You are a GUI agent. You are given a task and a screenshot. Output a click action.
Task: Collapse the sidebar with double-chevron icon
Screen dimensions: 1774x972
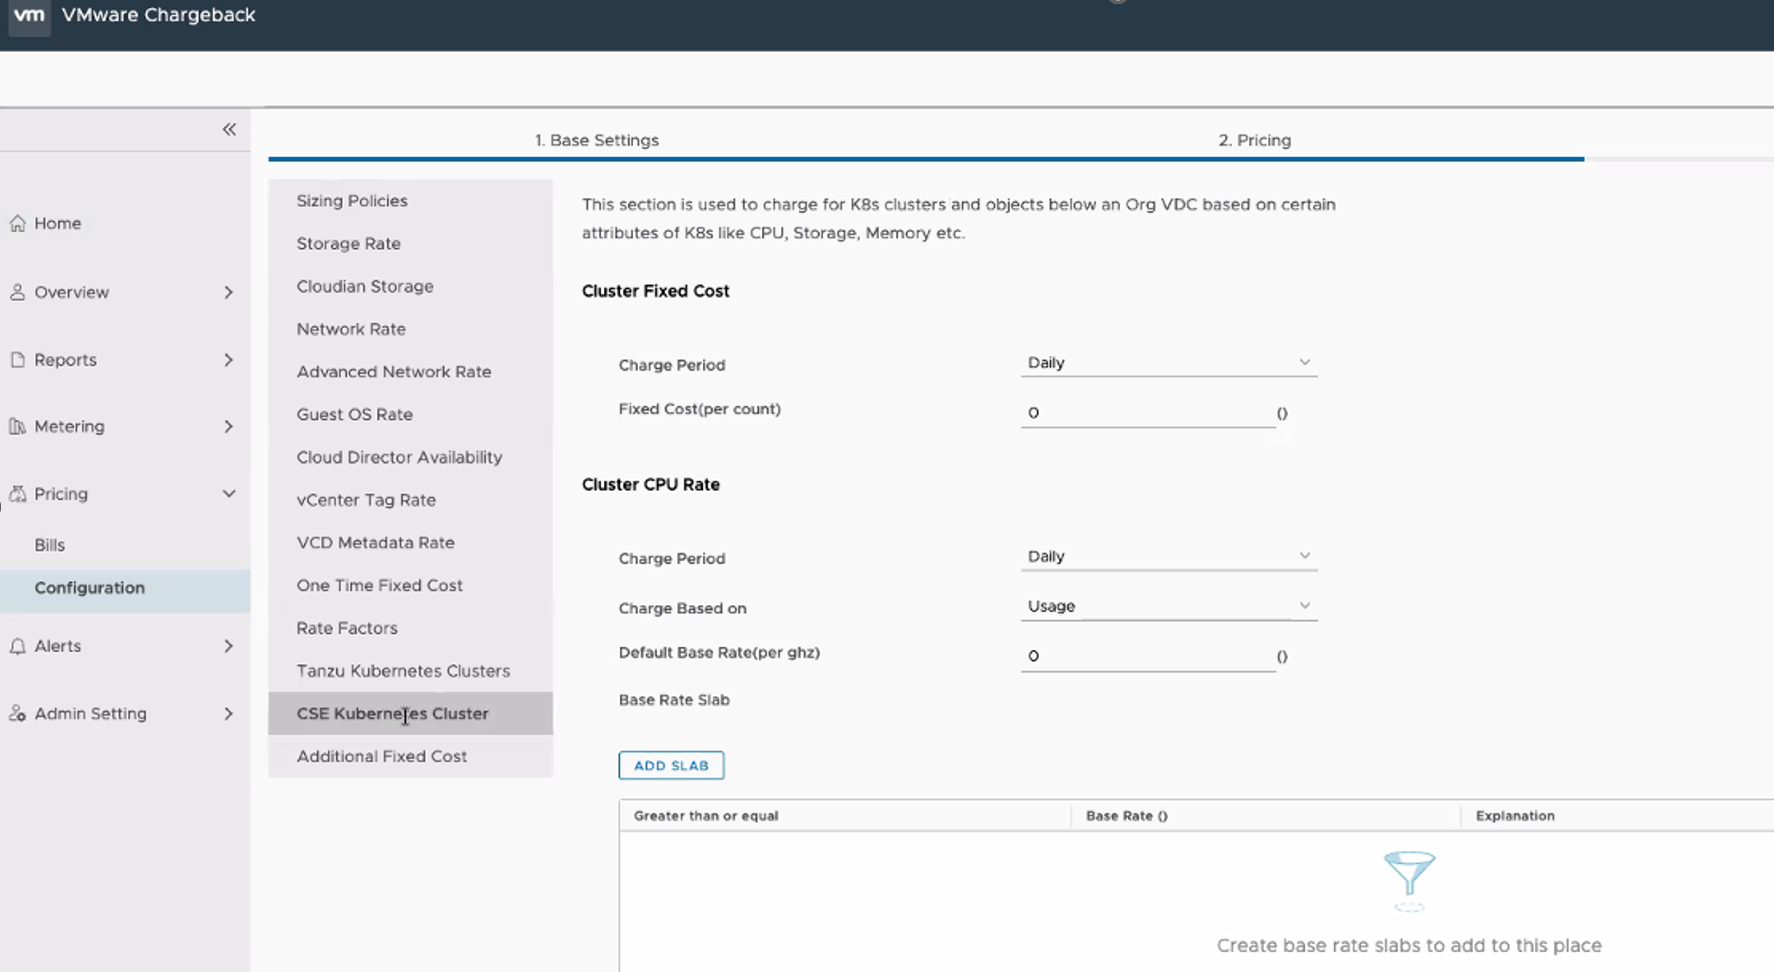coord(229,129)
